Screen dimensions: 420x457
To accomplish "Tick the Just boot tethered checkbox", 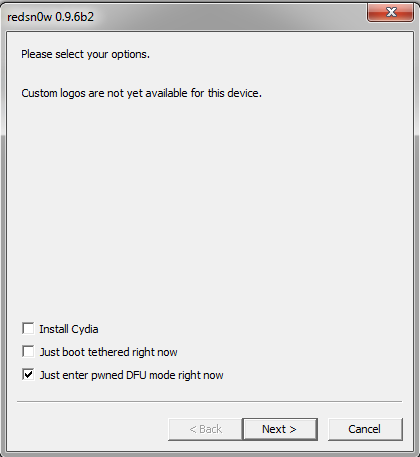I will [x=28, y=351].
